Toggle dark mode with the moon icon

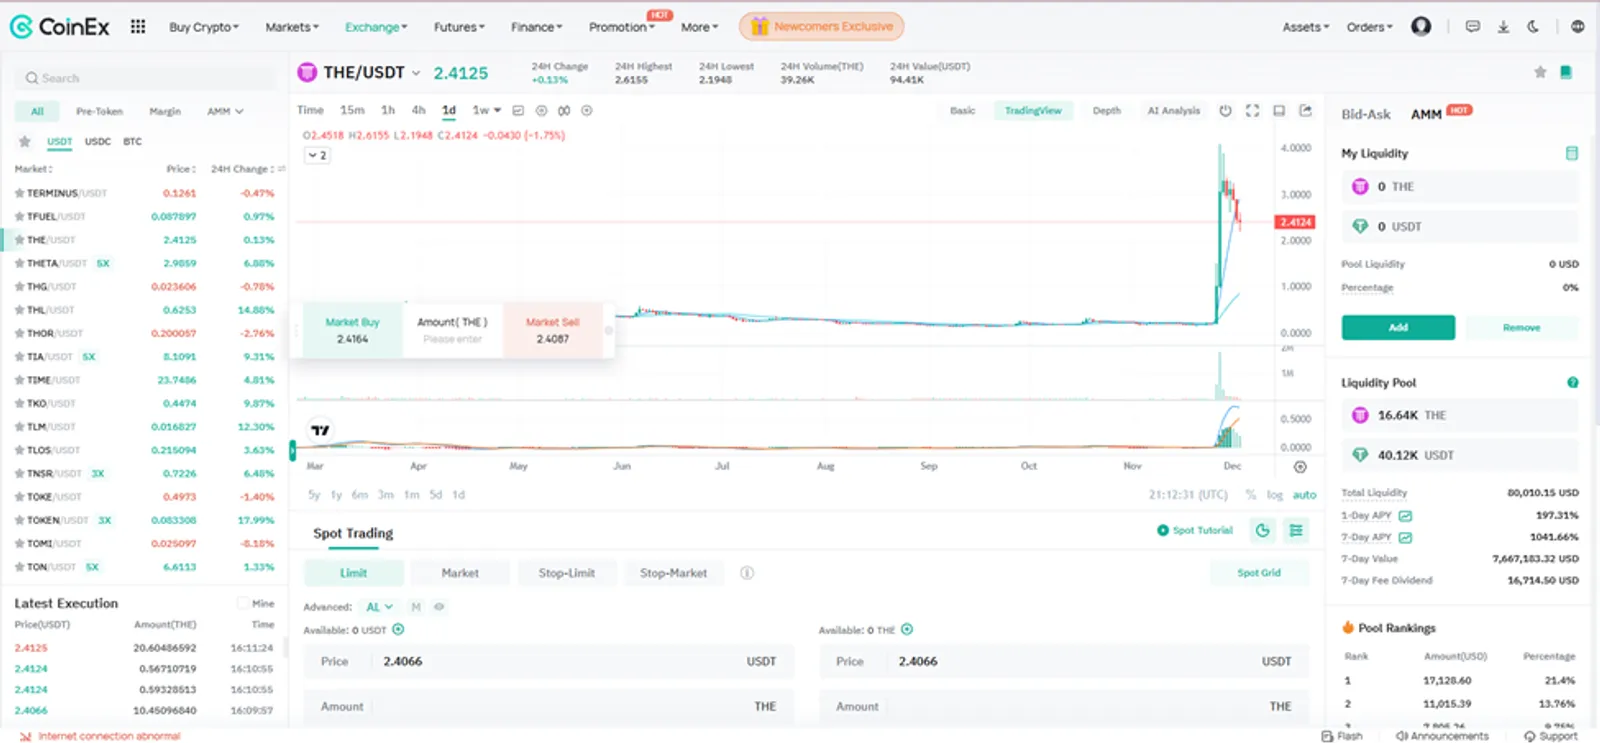tap(1533, 27)
